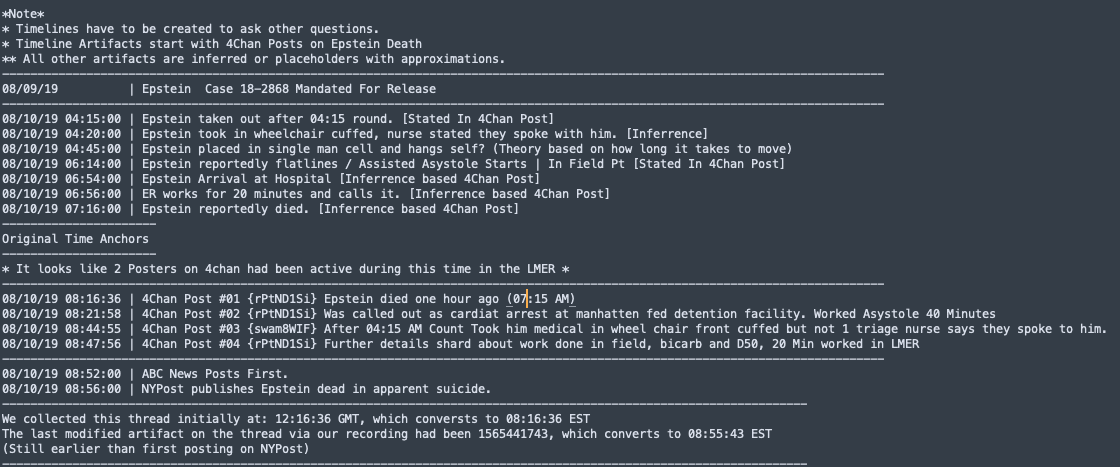Click '(Still earlier than first posting on NYPost)'
This screenshot has height=467, width=1120.
pos(156,449)
